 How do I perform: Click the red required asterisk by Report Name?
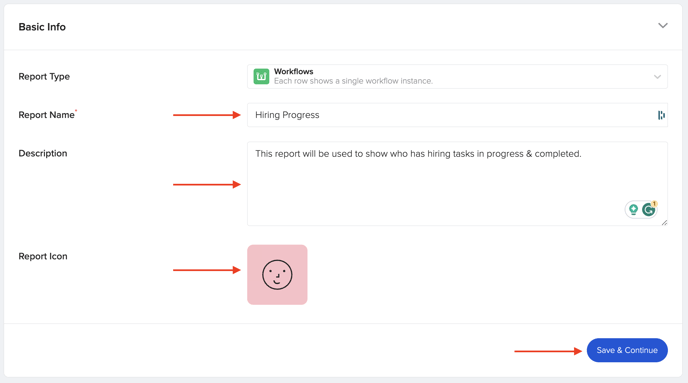click(x=76, y=111)
